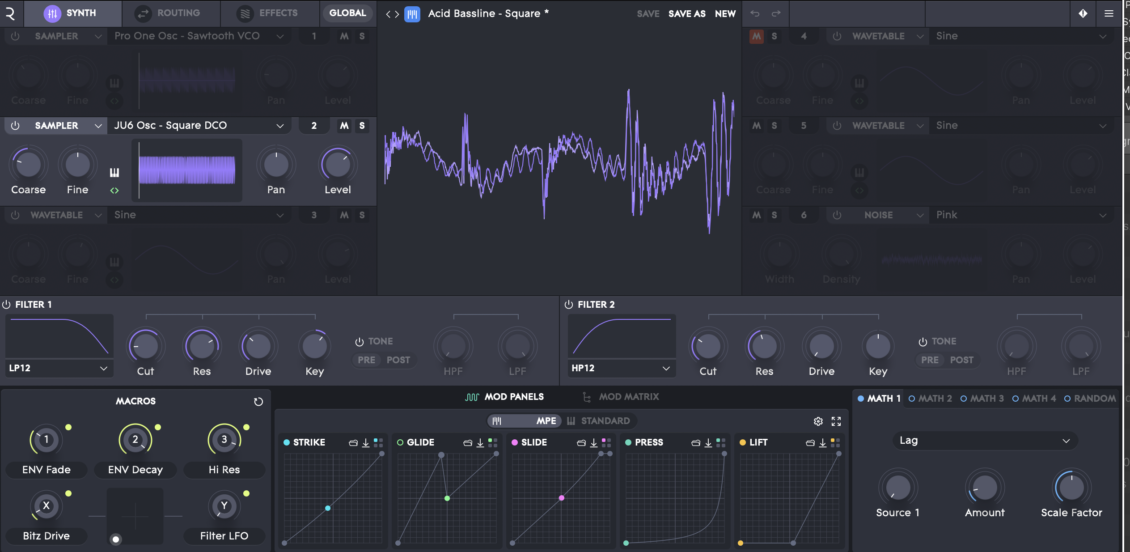Toggle Filter 1 power button
Screen dimensions: 1130x552
point(6,305)
